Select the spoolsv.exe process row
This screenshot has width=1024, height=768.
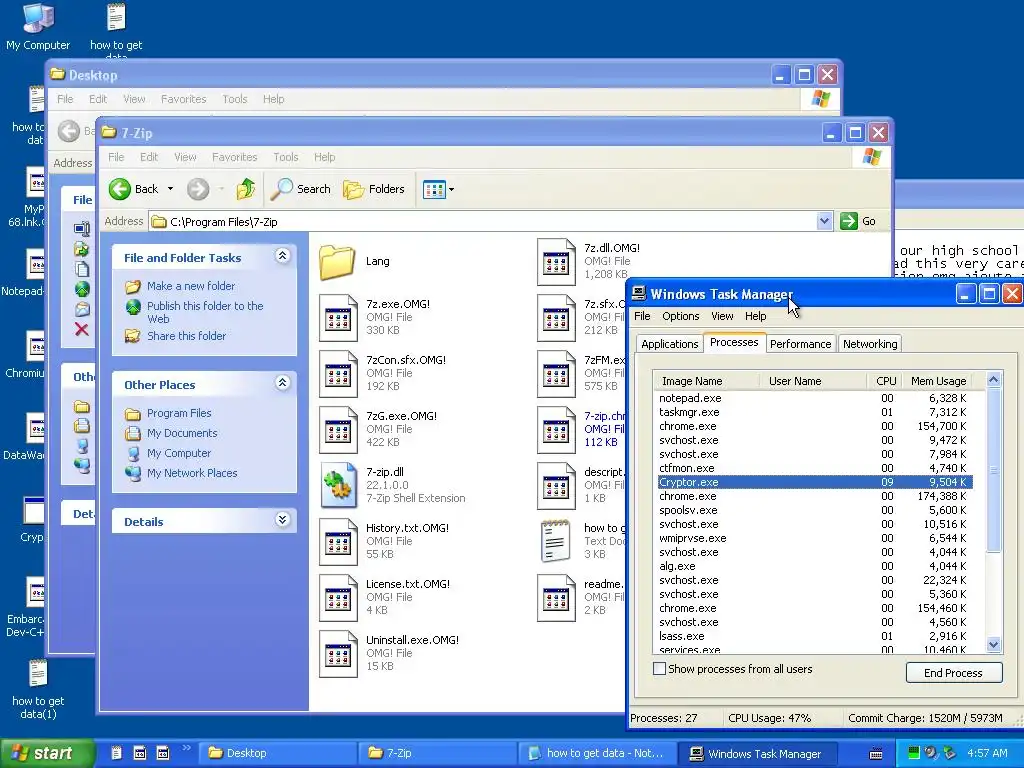(815, 510)
